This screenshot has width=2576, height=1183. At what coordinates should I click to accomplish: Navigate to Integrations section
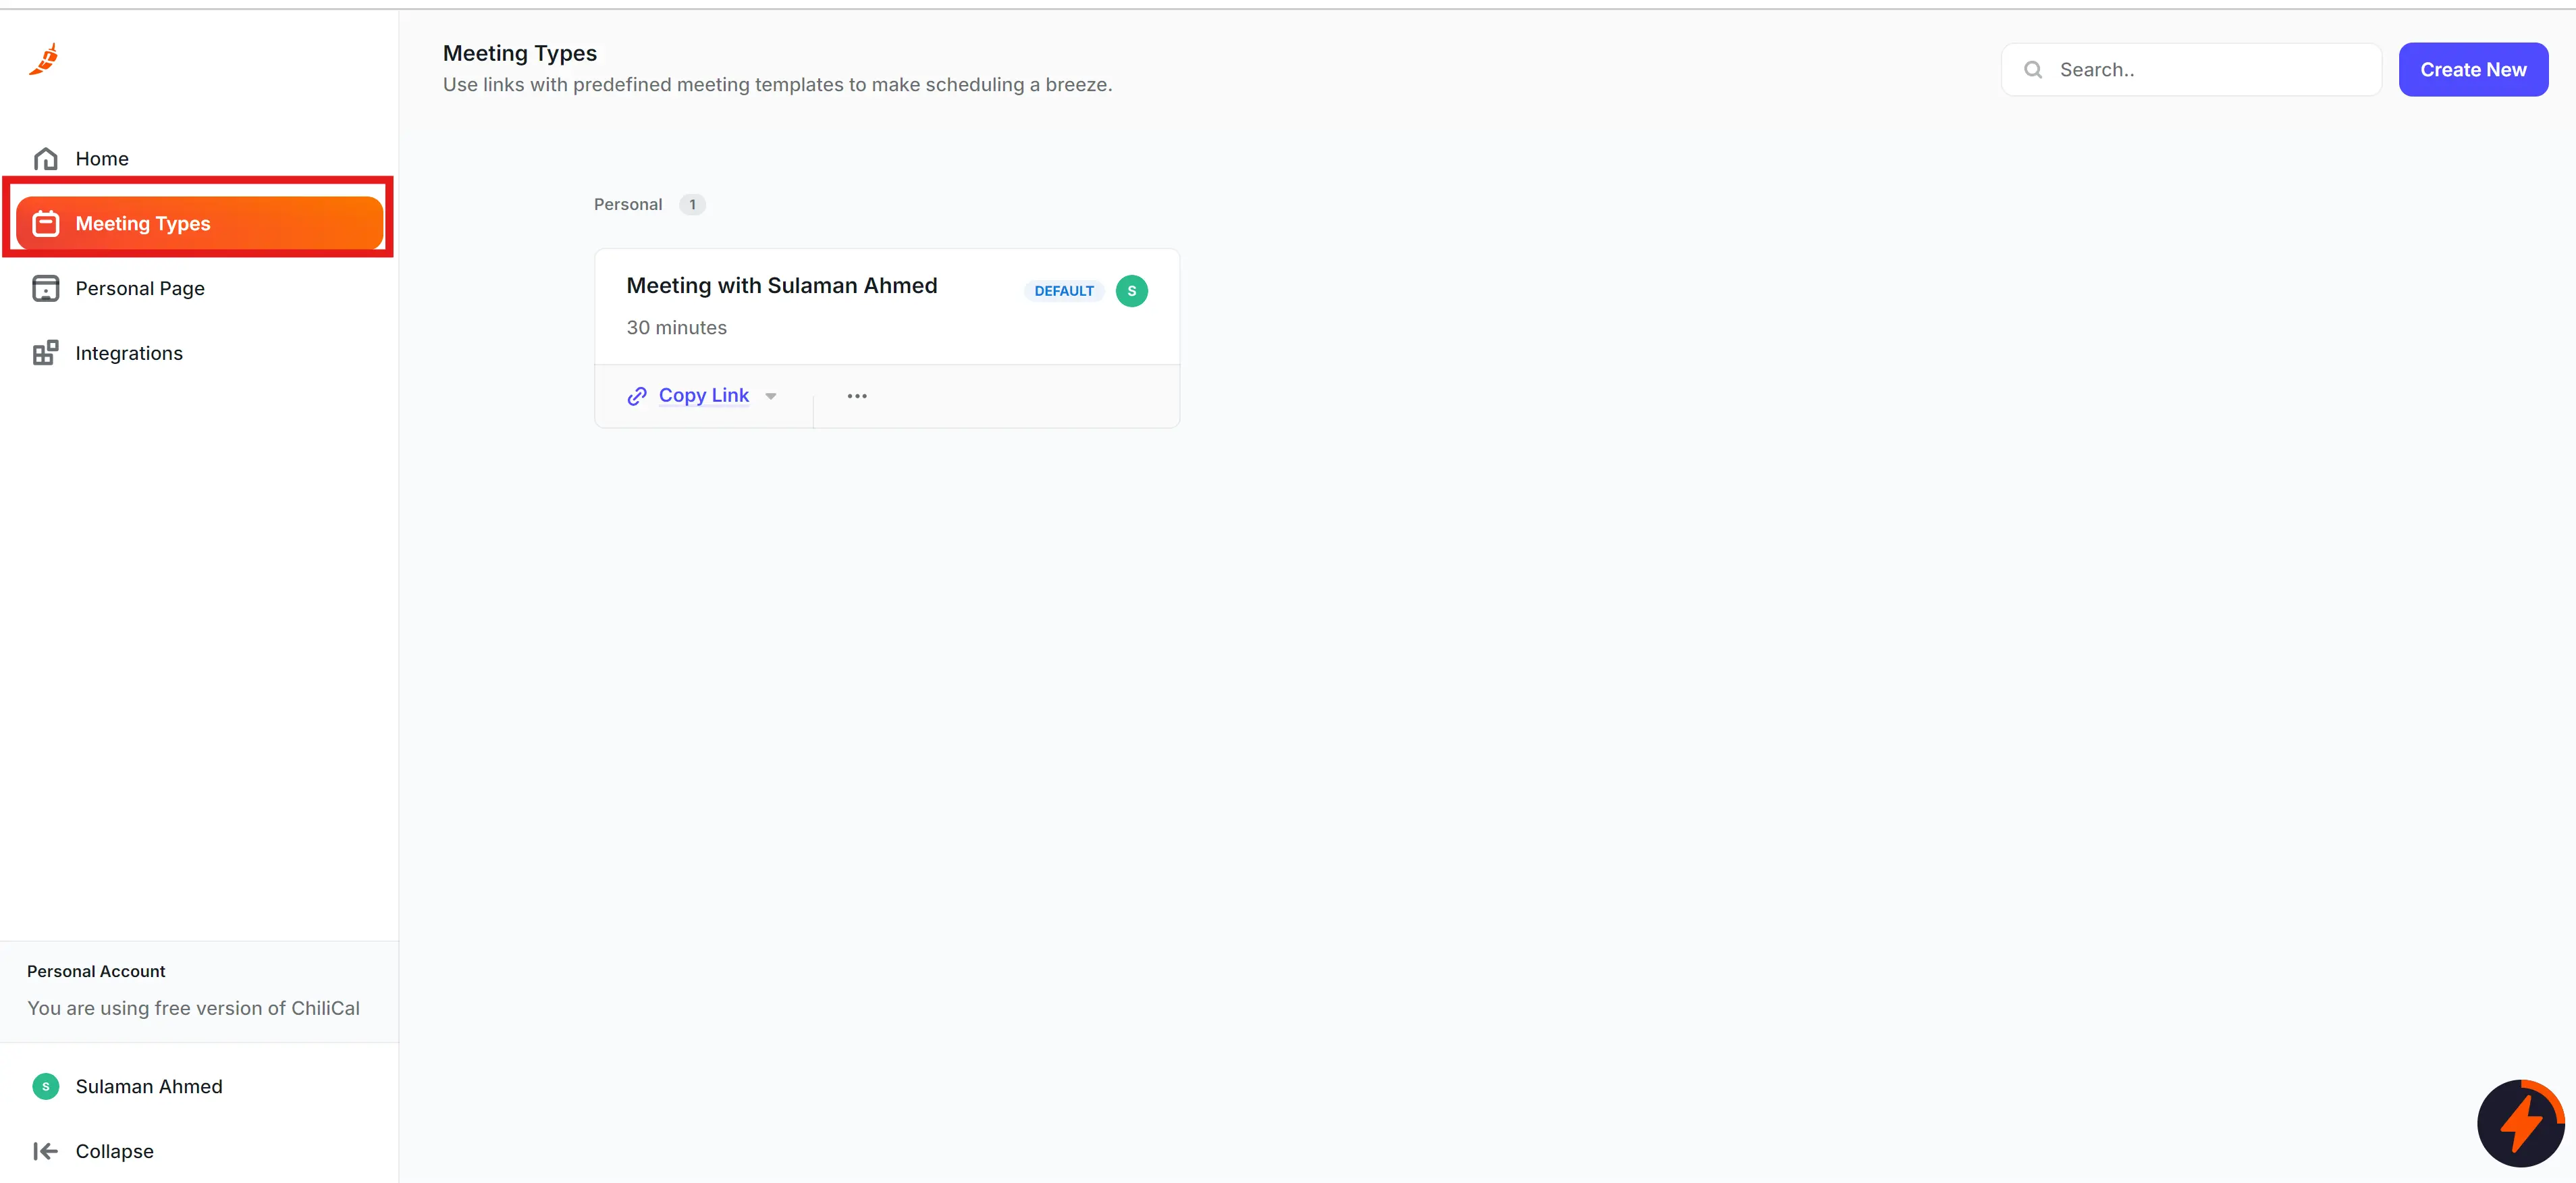tap(129, 353)
